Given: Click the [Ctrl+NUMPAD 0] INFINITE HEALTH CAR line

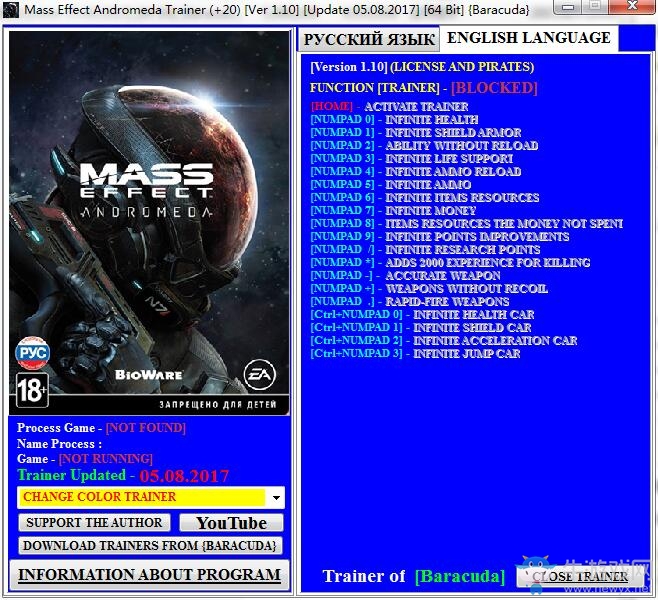Looking at the screenshot, I should (x=423, y=315).
